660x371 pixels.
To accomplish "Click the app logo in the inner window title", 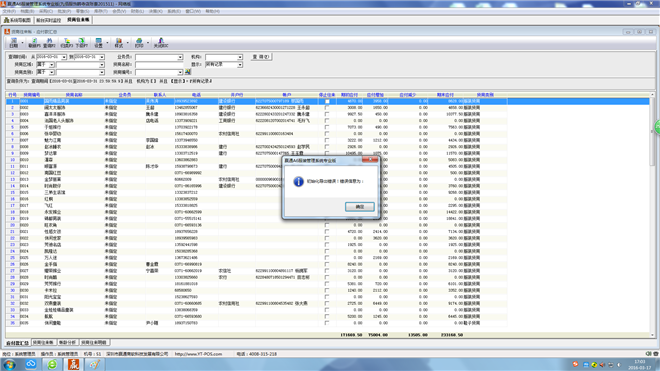I will click(7, 32).
